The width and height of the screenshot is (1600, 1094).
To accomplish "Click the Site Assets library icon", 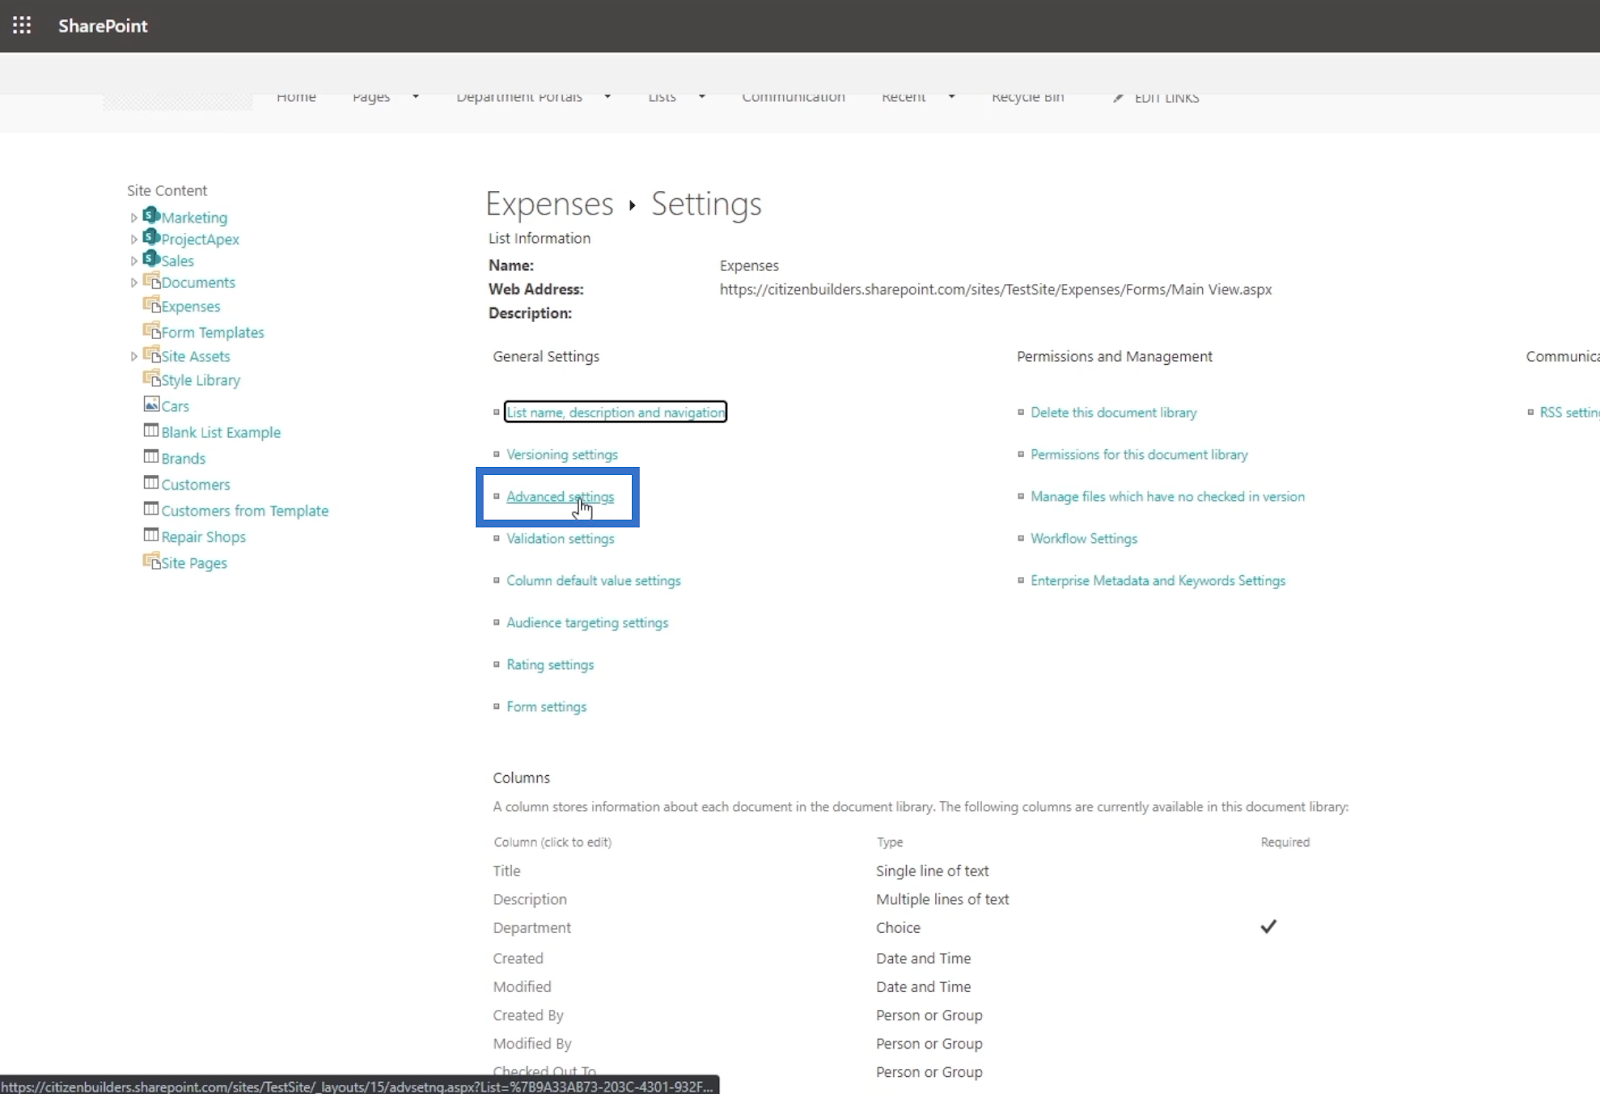I will 152,354.
